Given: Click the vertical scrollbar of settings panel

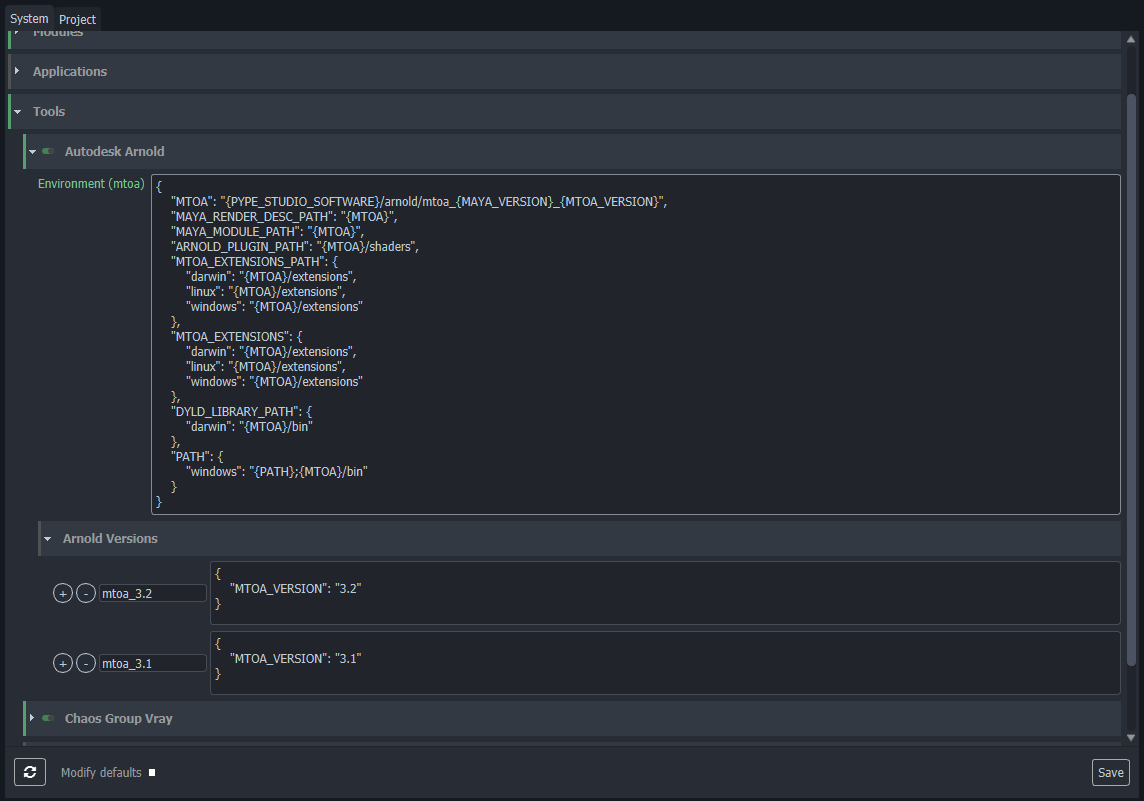Looking at the screenshot, I should tap(1131, 380).
